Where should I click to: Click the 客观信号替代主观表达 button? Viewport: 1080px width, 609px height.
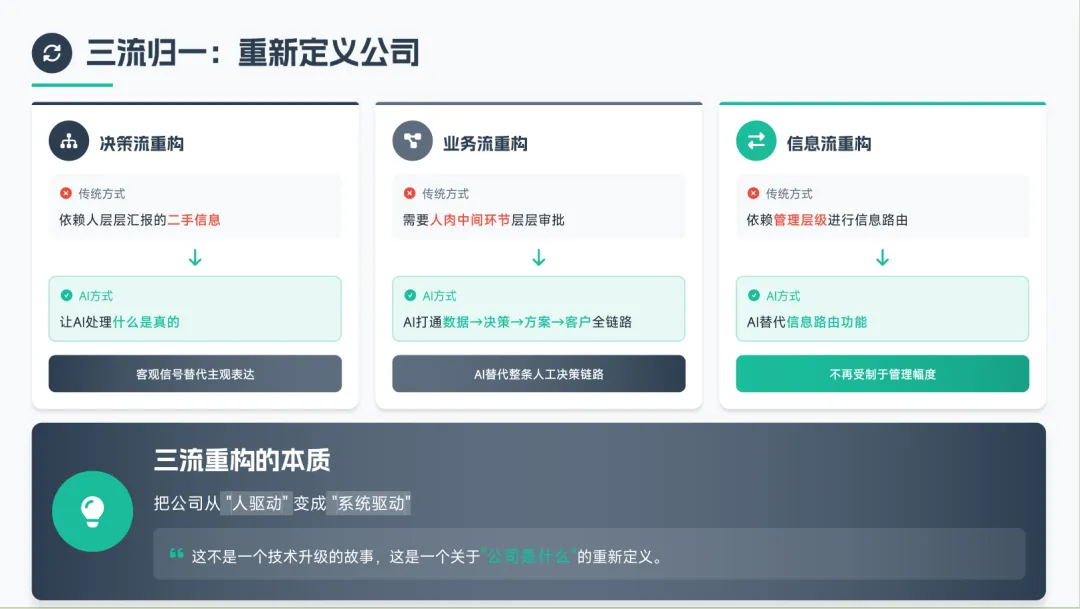[195, 373]
